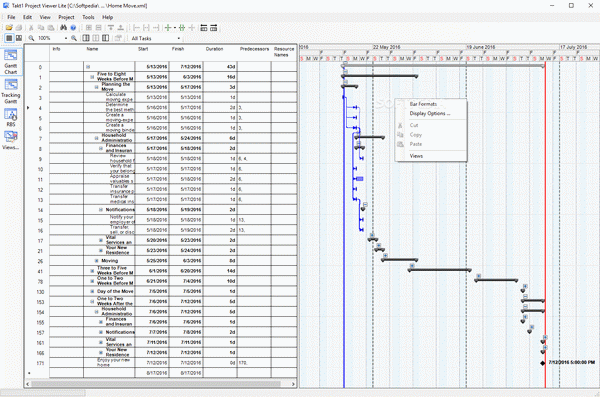Expand Three to Five Weeks Before group
The image size is (600, 397).
[92, 271]
